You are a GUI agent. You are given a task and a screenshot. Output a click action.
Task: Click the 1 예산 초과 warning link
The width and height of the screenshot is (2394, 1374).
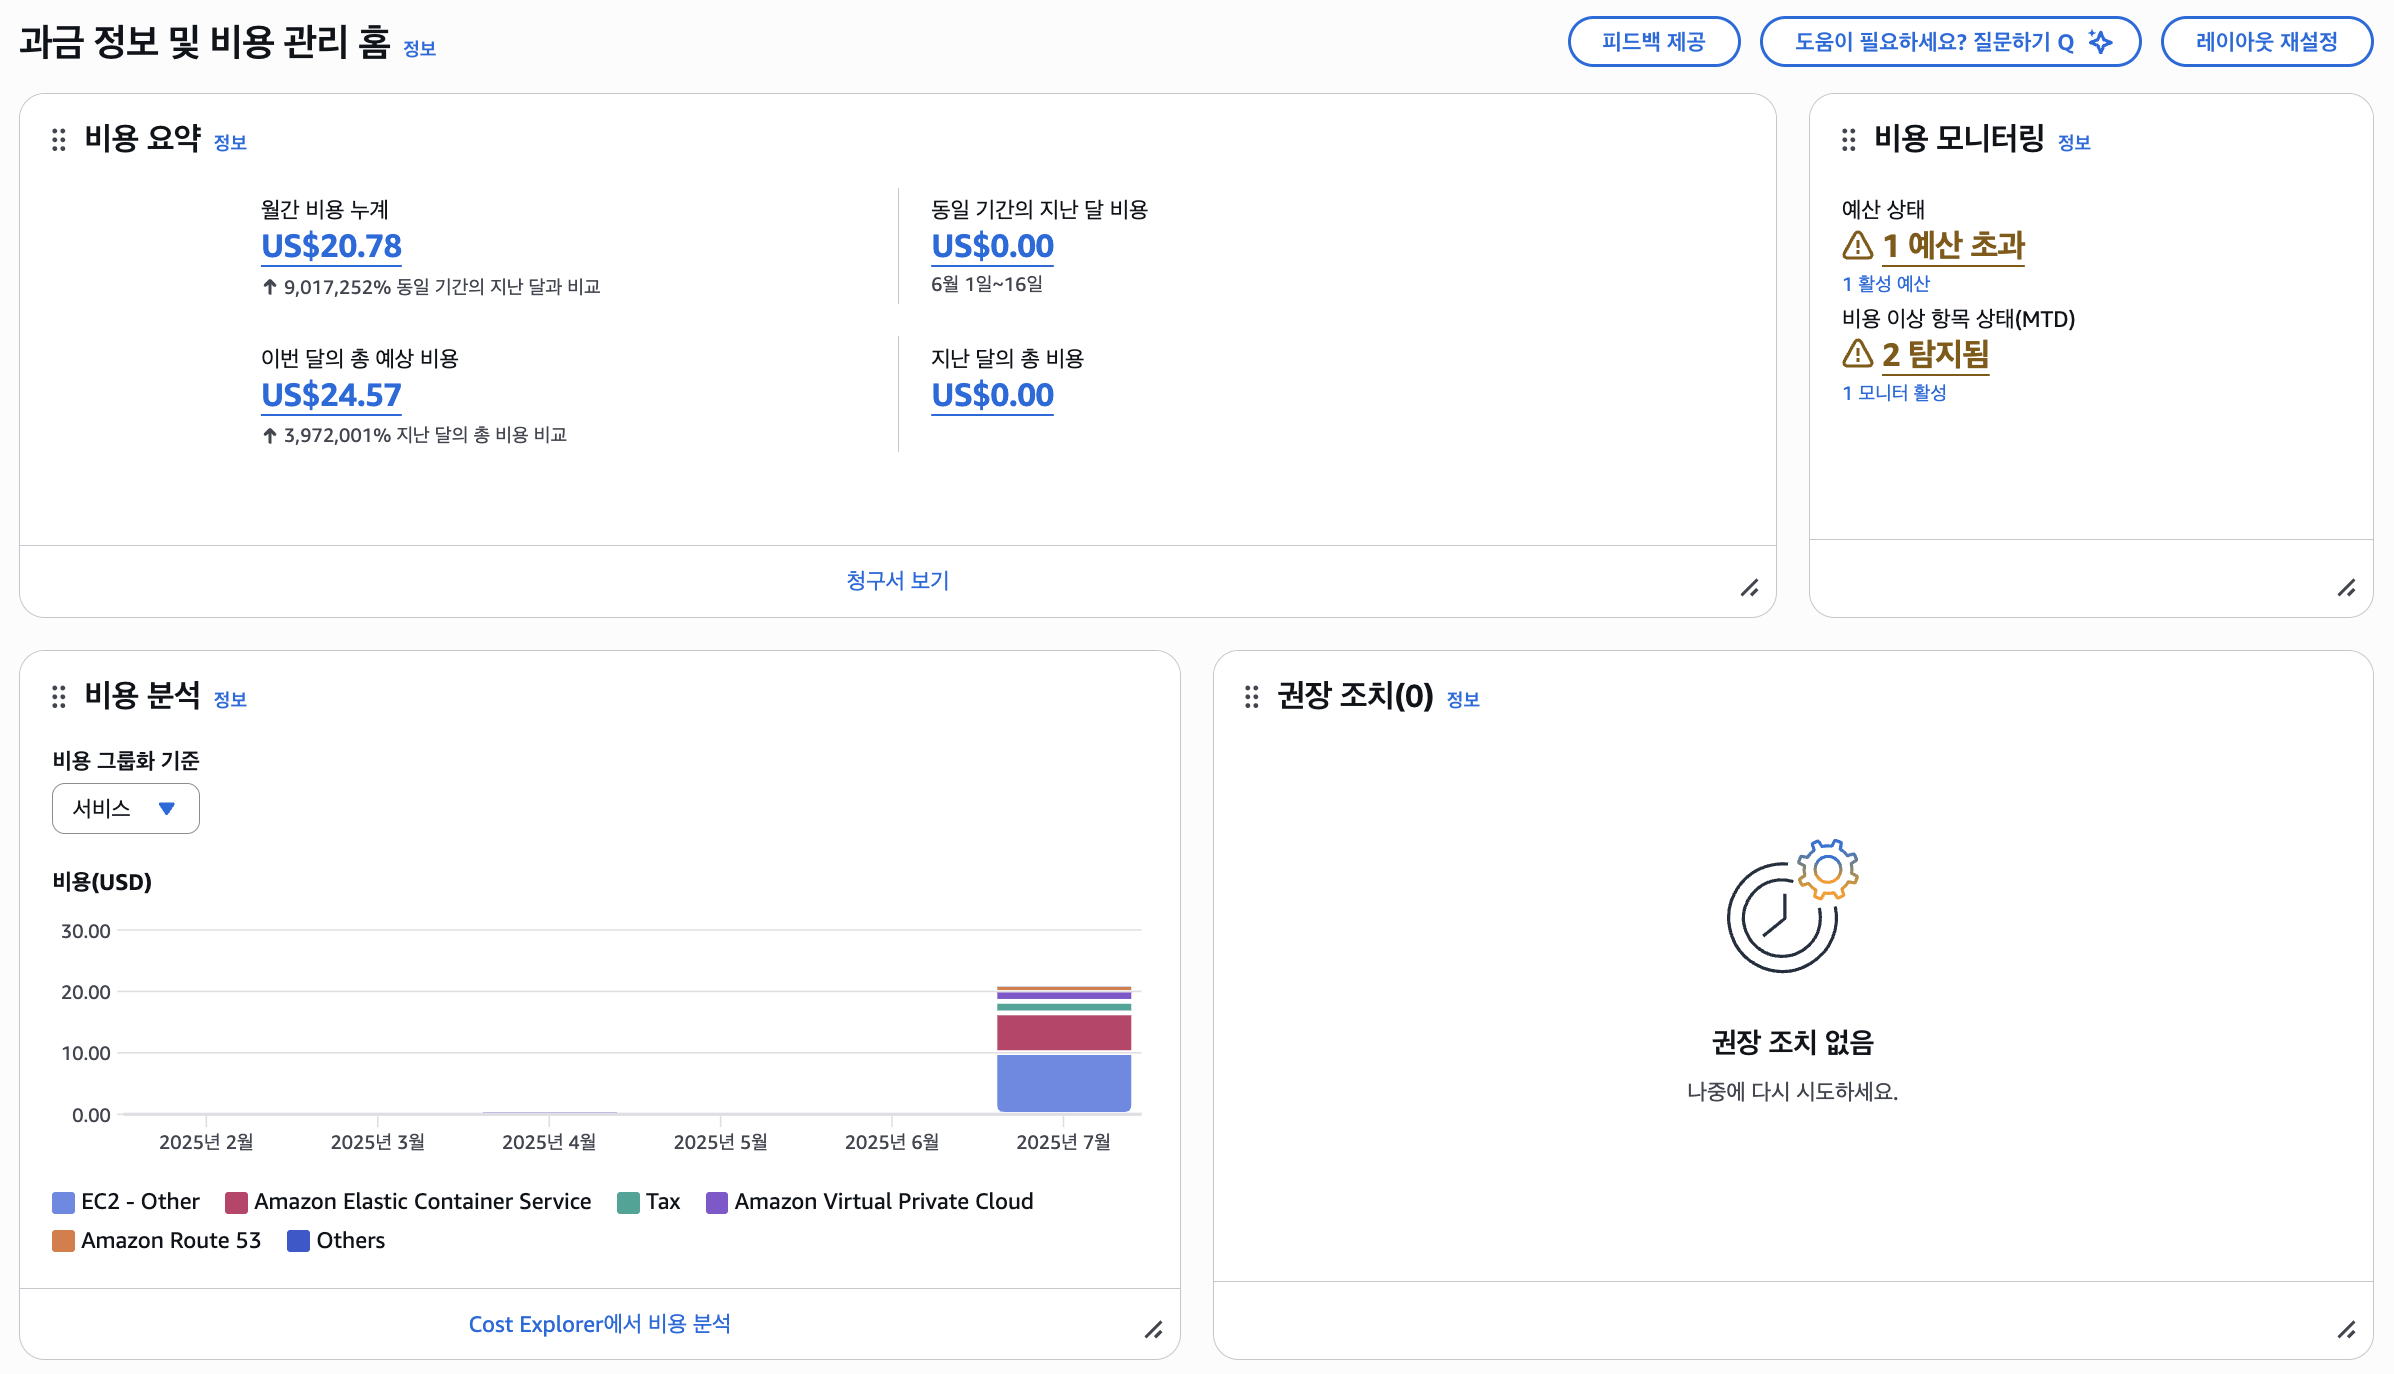click(x=1952, y=245)
